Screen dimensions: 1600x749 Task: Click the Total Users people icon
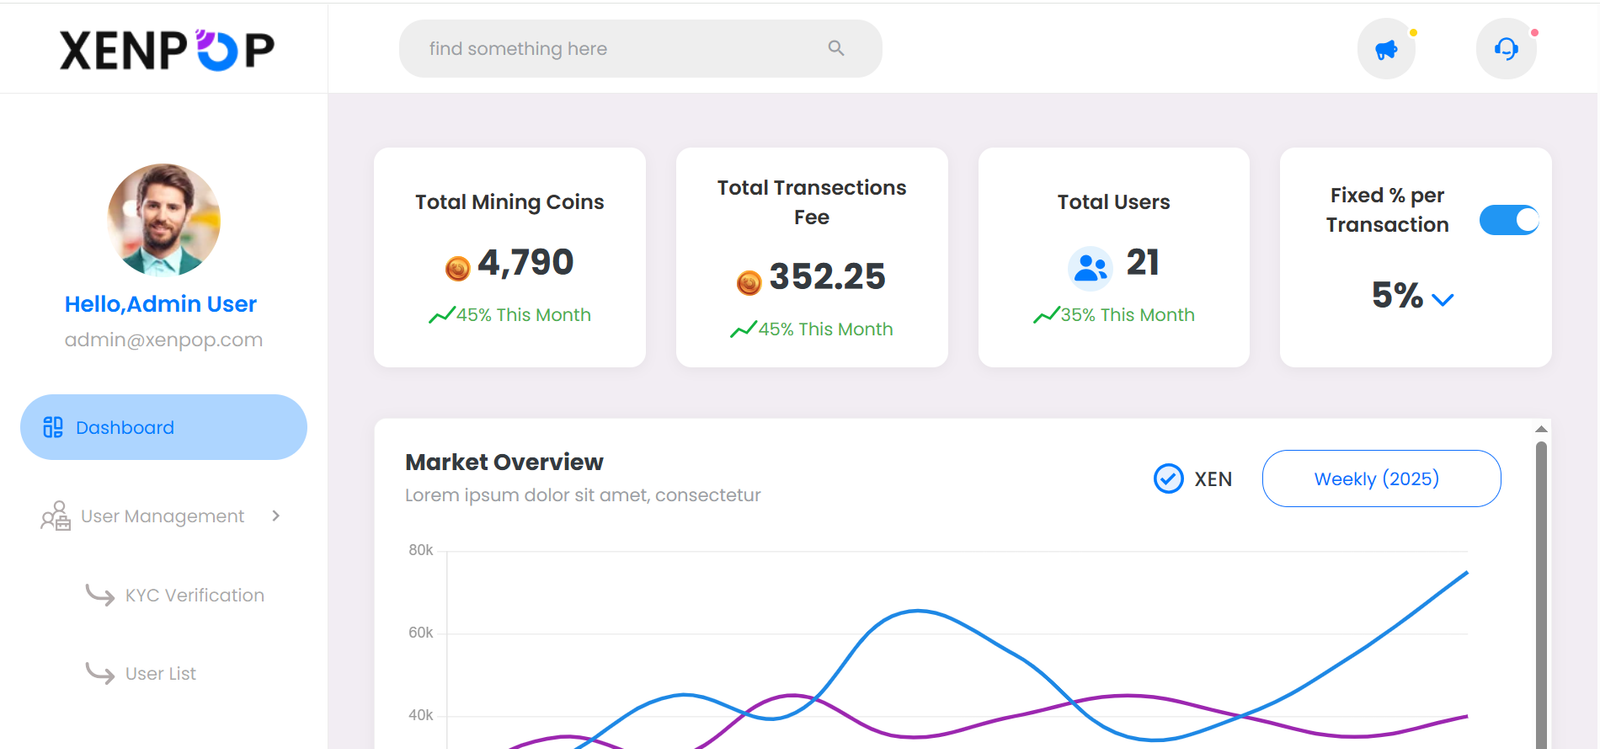click(1090, 267)
